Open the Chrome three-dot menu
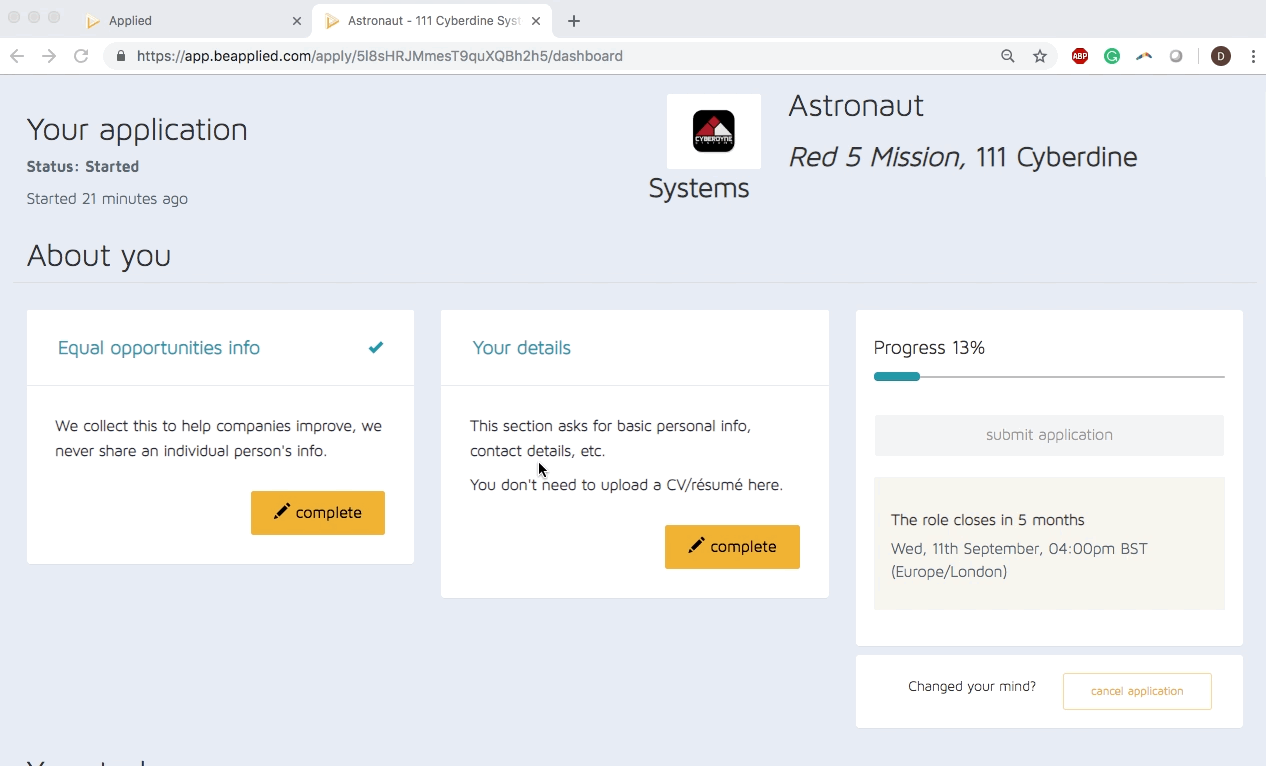 (x=1253, y=56)
